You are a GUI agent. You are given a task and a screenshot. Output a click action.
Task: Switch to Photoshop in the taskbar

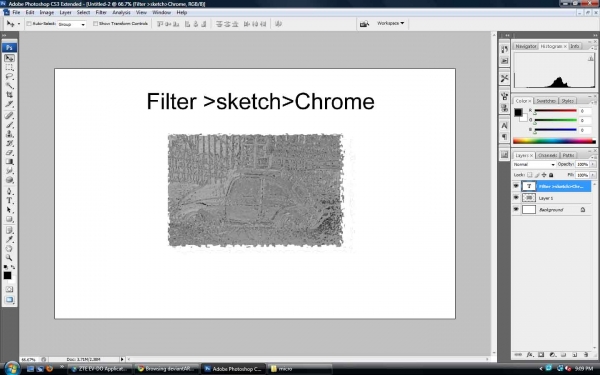pyautogui.click(x=233, y=369)
